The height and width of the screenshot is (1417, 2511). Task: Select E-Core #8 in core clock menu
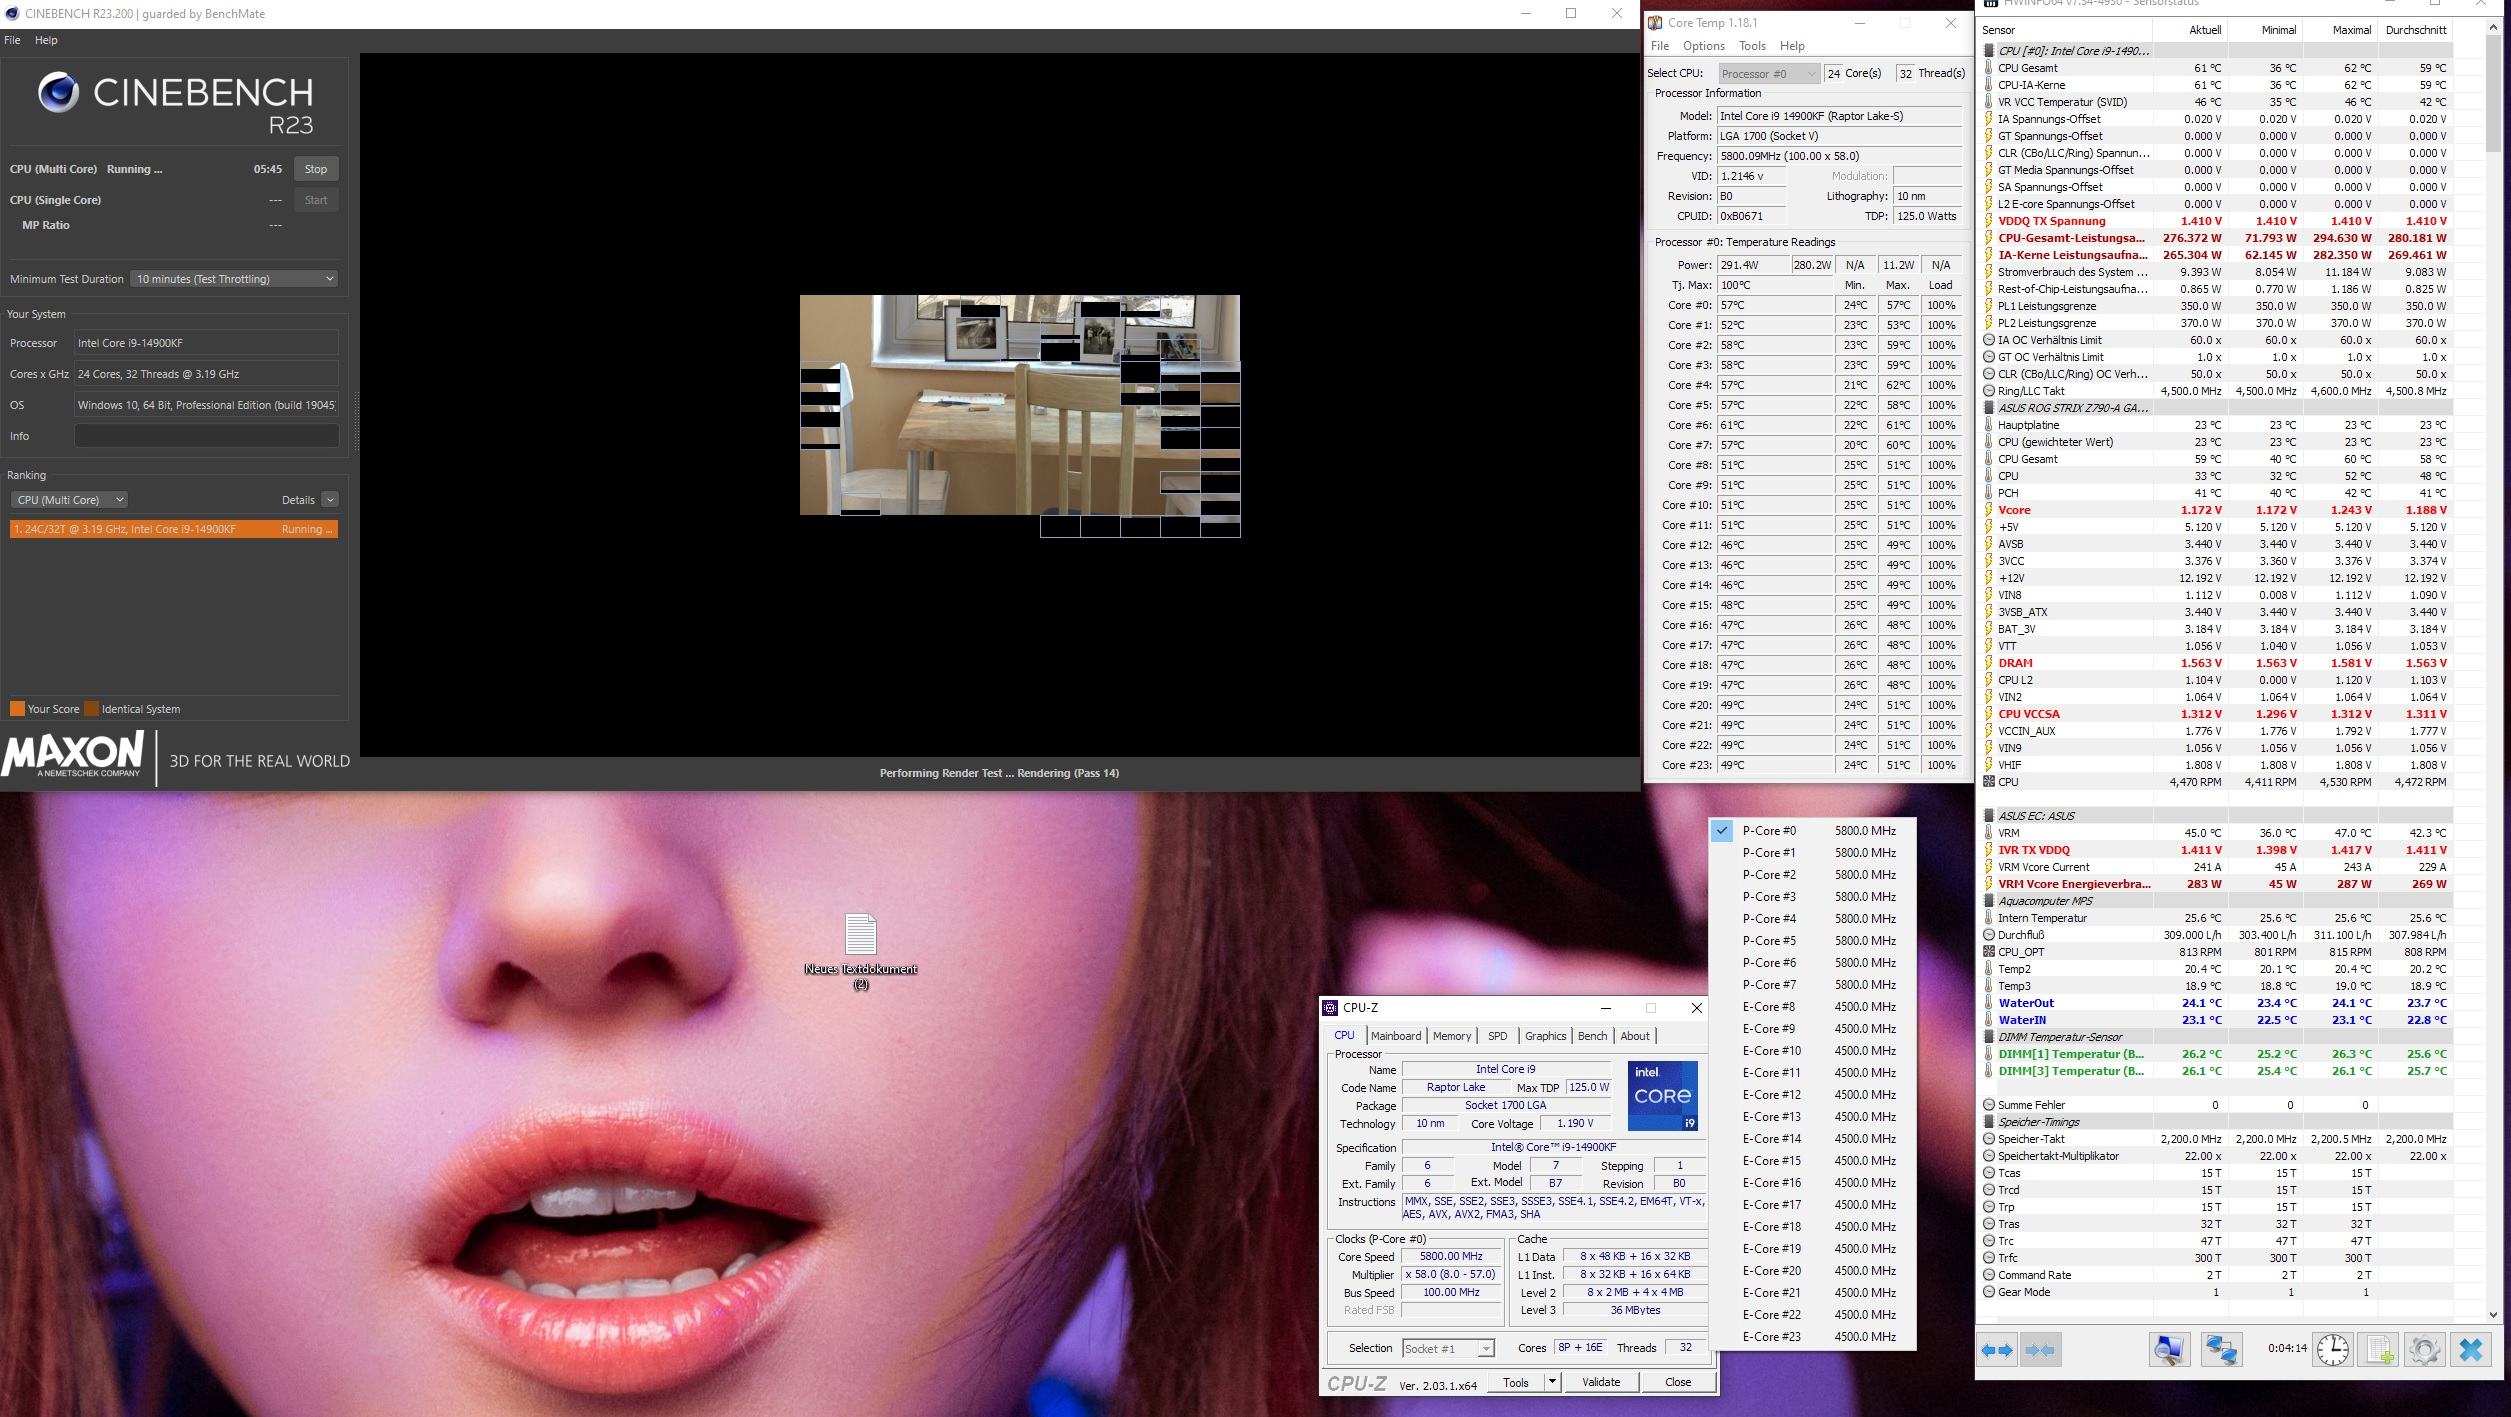1811,1007
